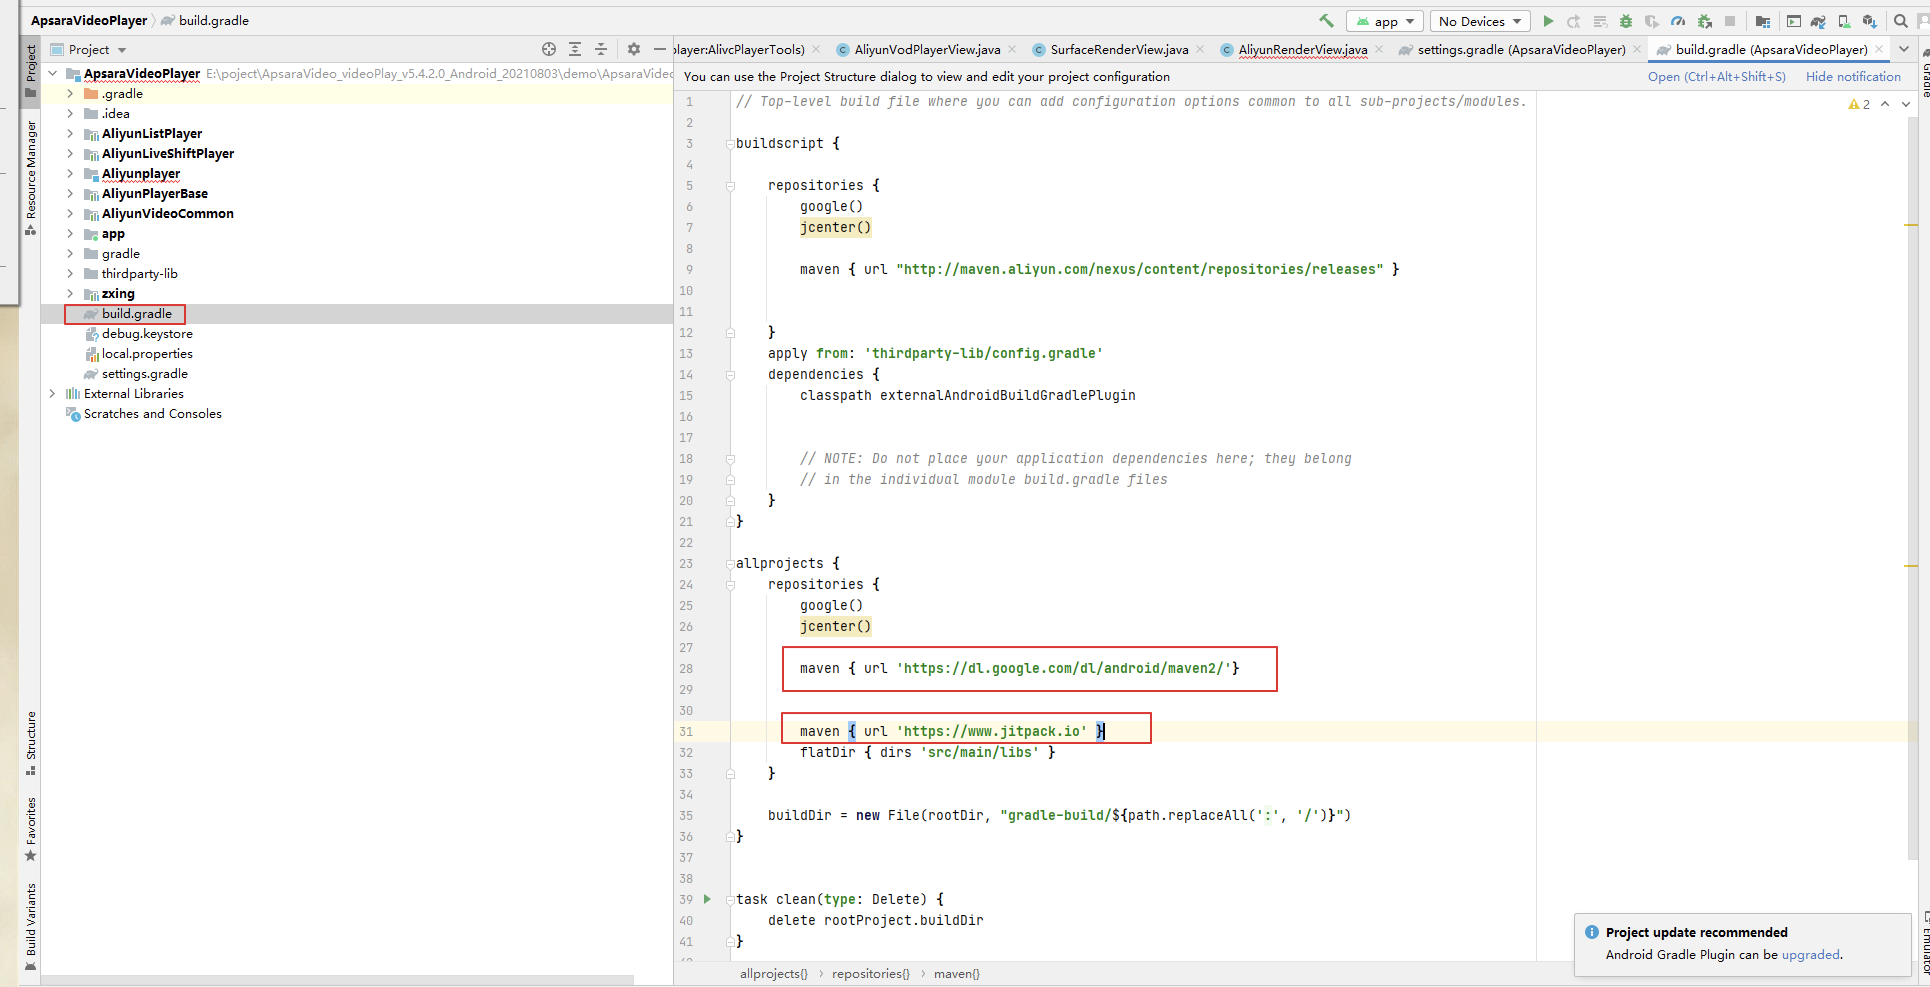Click repositories{} breadcrumb

(x=870, y=974)
